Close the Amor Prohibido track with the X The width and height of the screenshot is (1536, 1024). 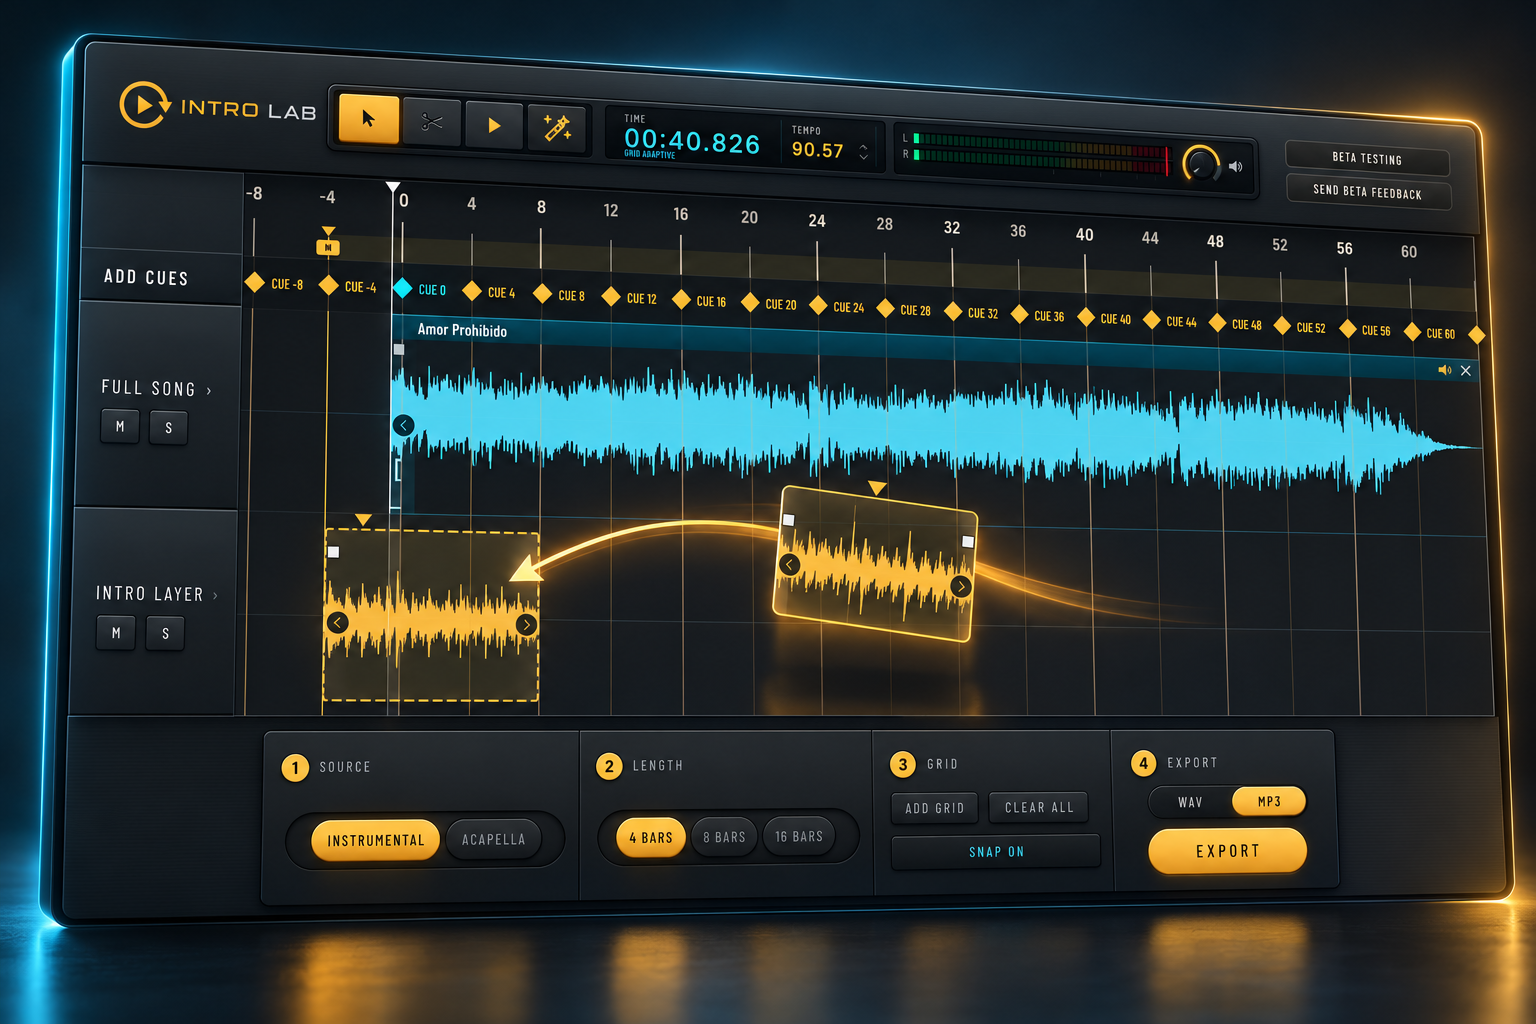1466,371
